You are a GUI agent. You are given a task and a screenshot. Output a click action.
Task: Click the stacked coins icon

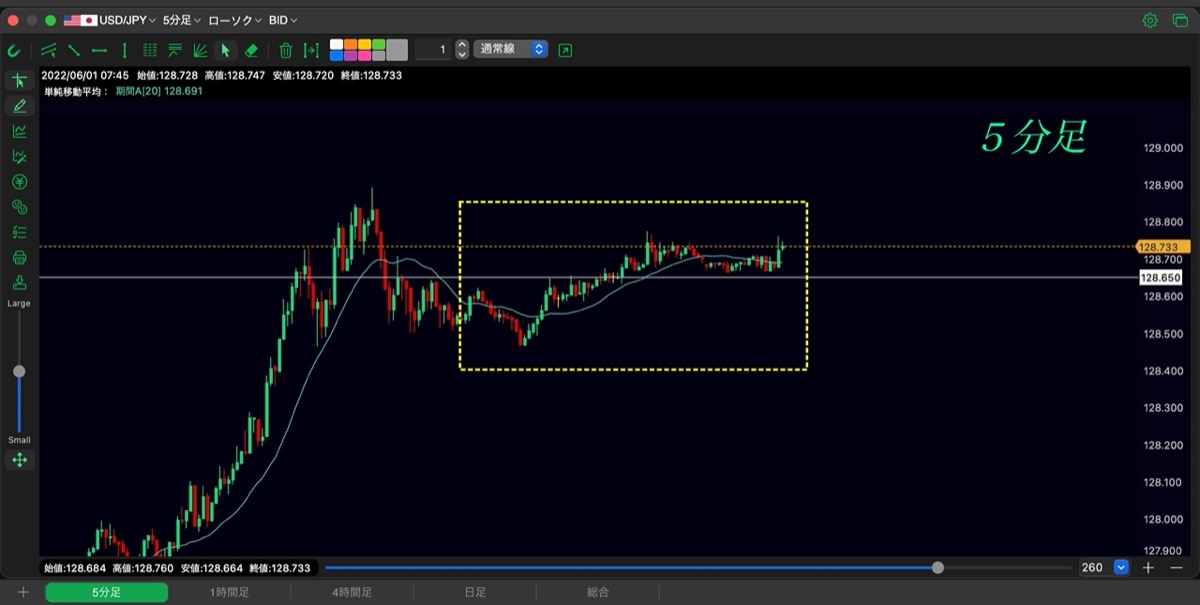coord(19,207)
